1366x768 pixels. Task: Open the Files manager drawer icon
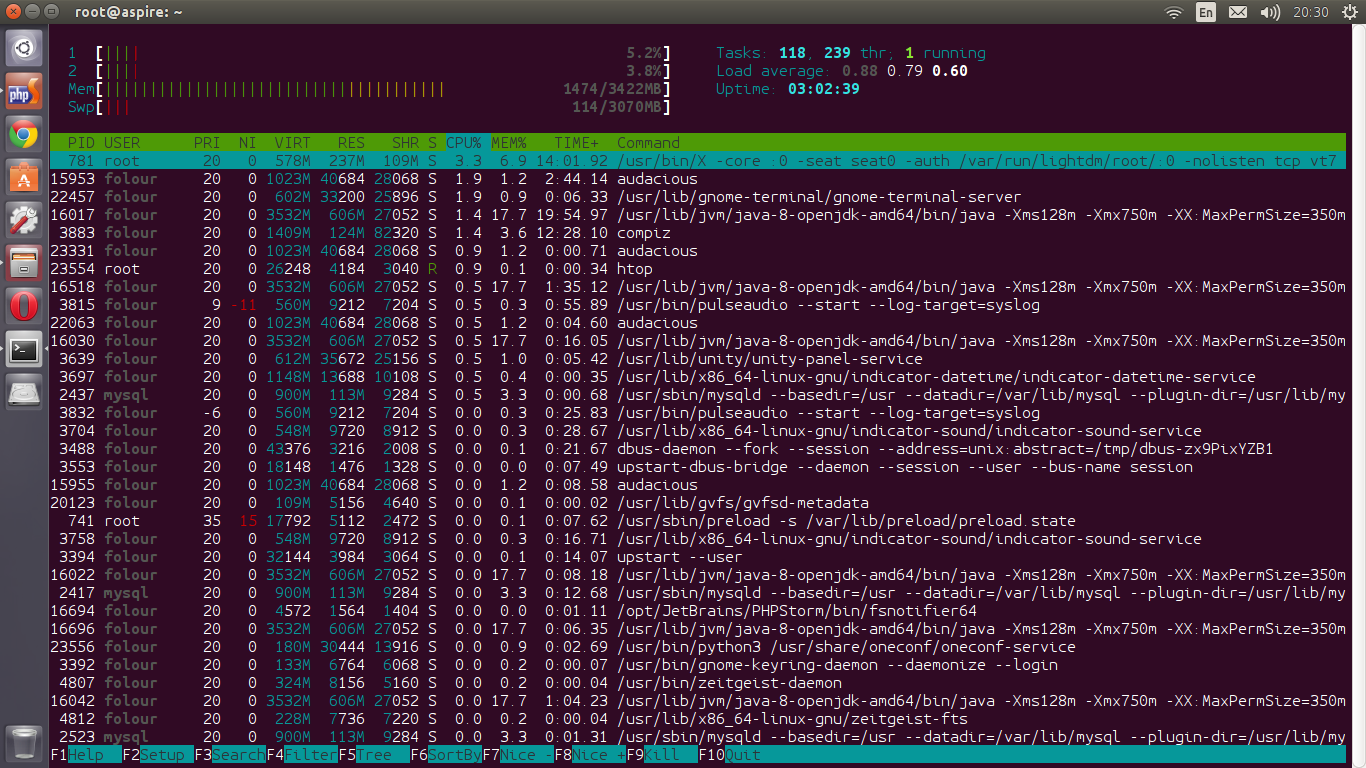[x=24, y=263]
